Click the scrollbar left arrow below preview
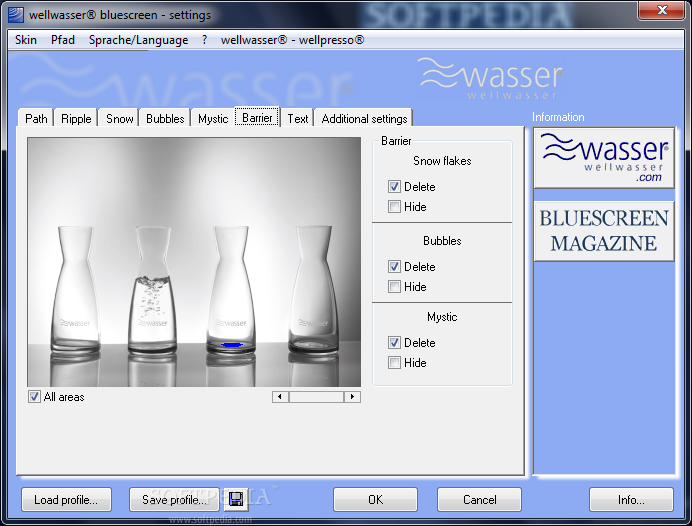This screenshot has width=692, height=526. point(280,397)
